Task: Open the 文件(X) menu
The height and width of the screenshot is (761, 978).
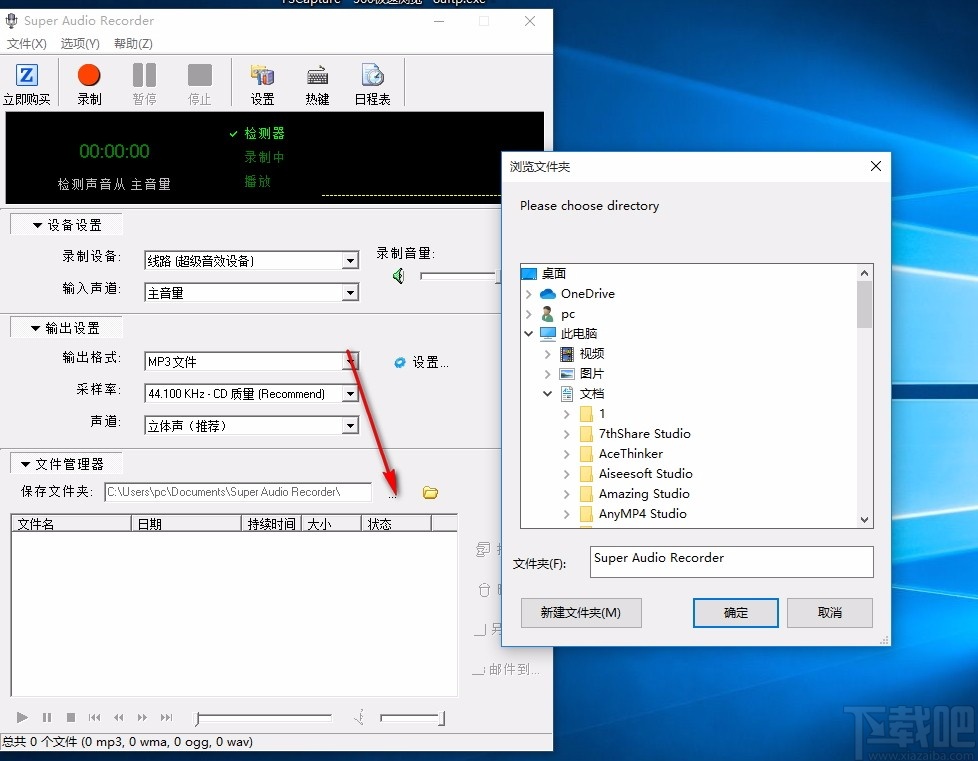Action: click(x=27, y=43)
